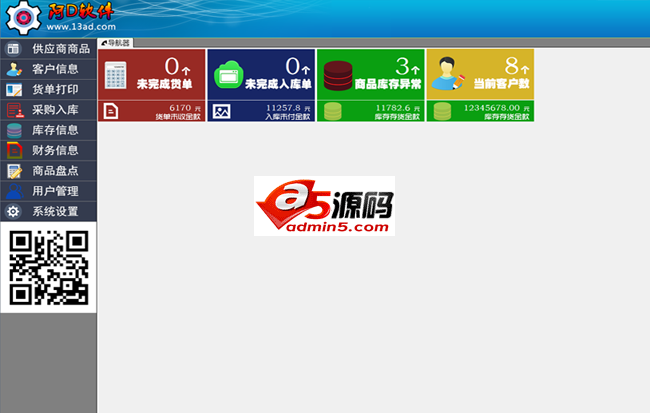The width and height of the screenshot is (650, 413).
Task: Open the 供应商商品 sidebar icon
Action: (x=13, y=49)
